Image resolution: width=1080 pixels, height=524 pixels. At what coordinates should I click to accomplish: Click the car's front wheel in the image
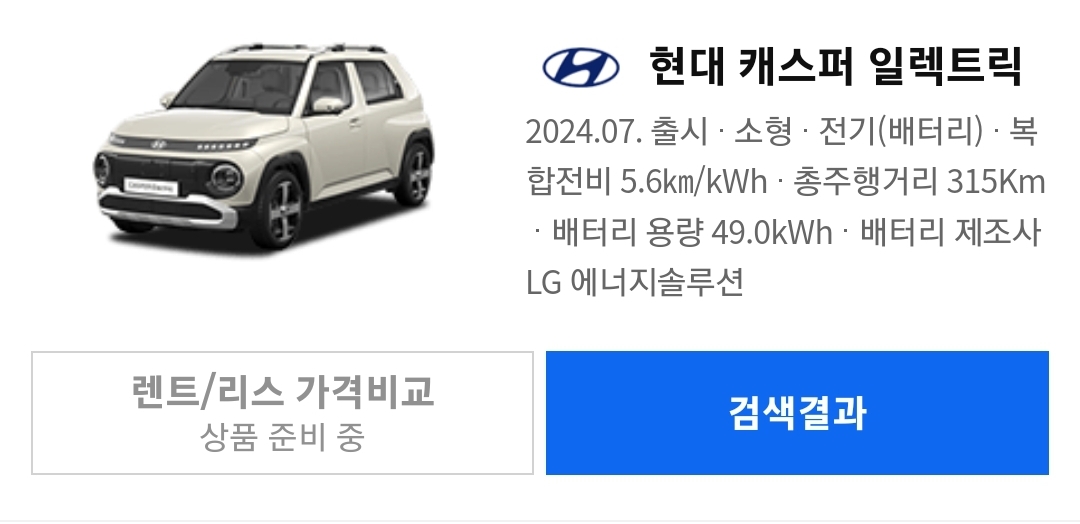[279, 209]
